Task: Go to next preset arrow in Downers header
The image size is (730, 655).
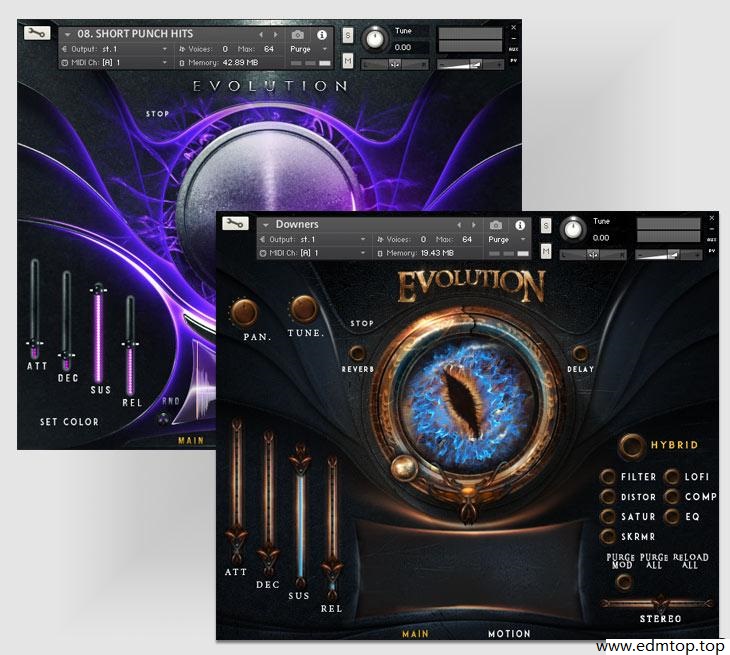Action: 474,225
